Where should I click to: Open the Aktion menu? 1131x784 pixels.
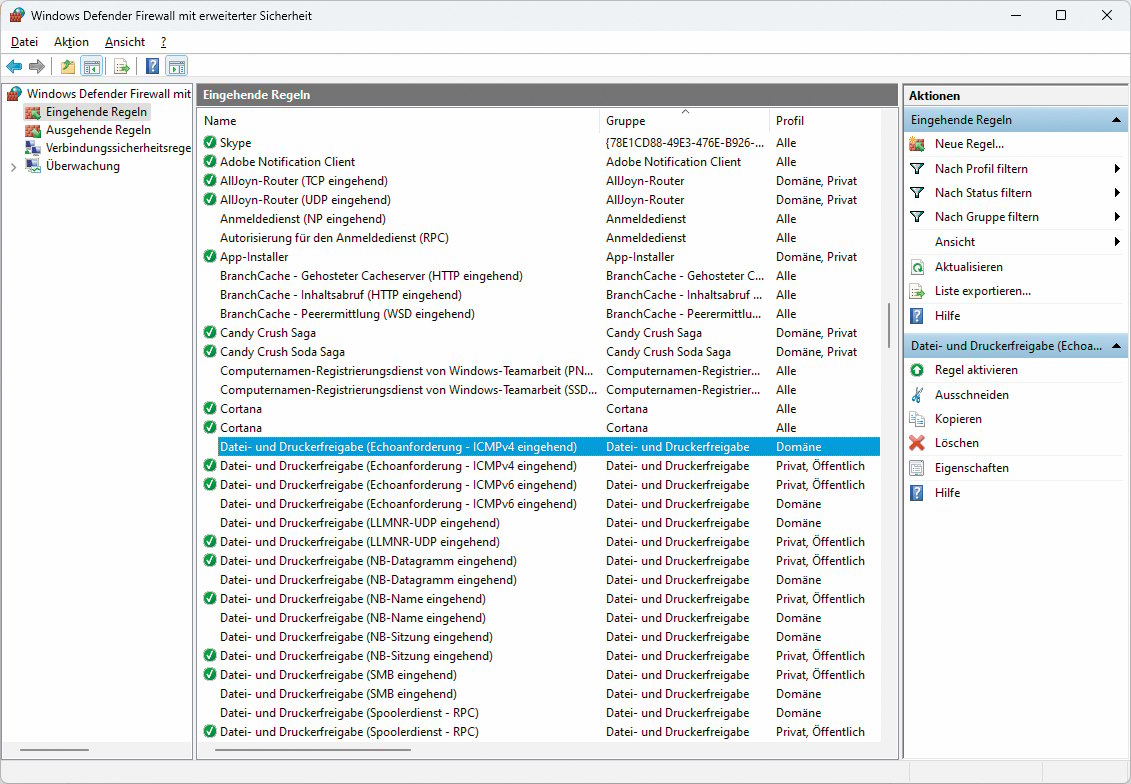click(71, 42)
